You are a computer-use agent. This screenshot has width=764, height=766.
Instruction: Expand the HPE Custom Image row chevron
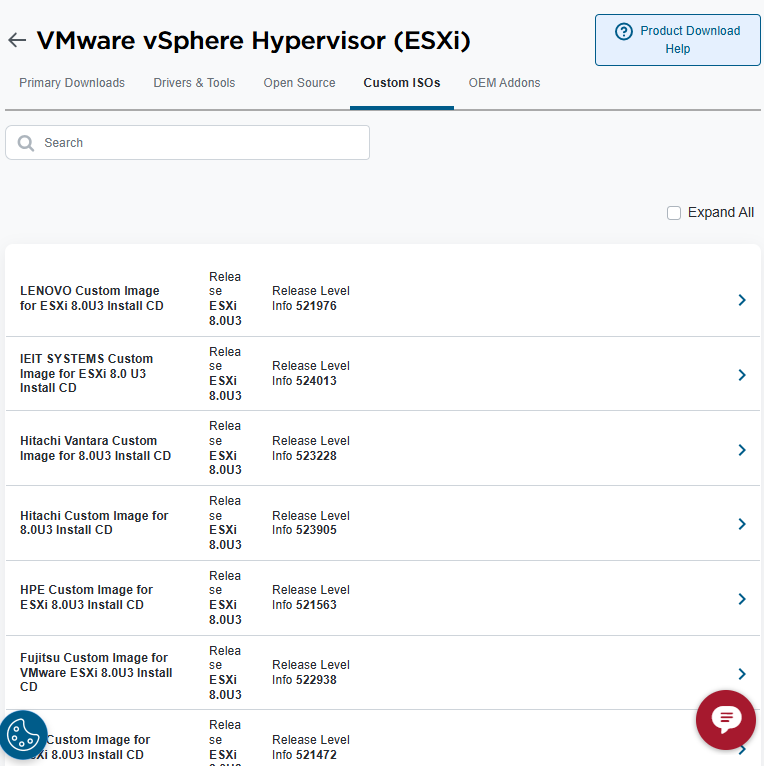(742, 599)
